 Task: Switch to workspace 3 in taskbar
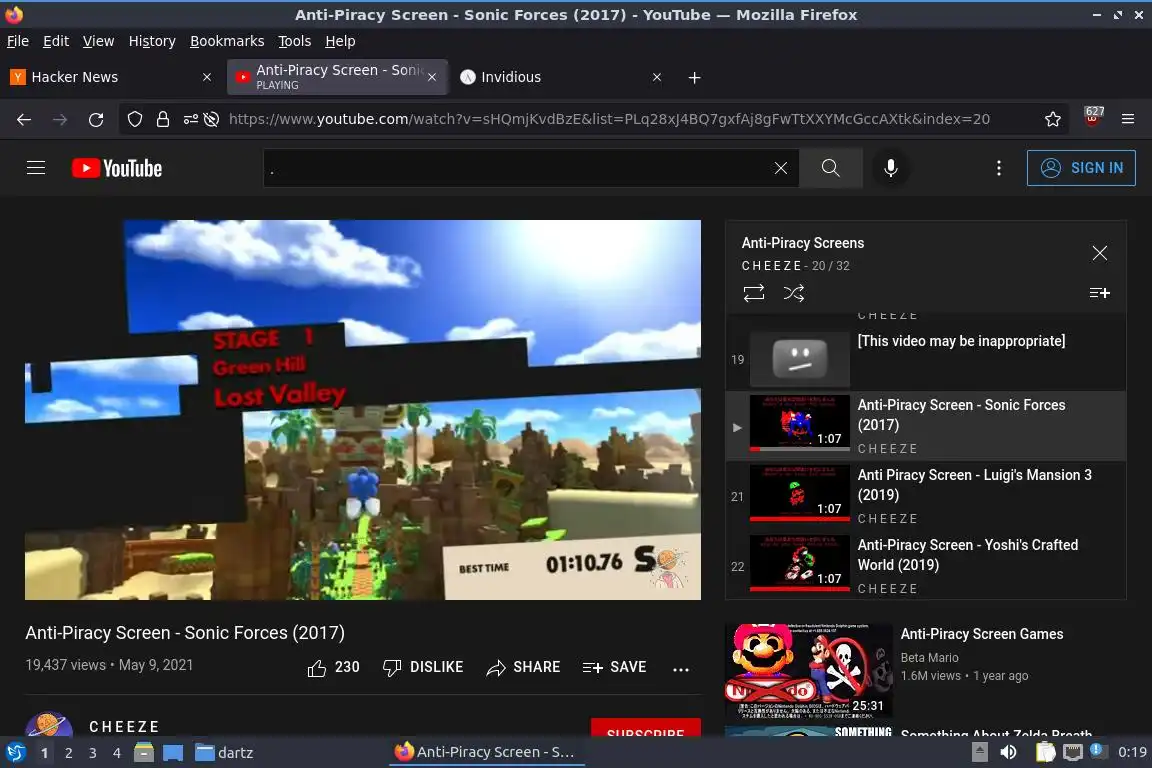click(93, 753)
